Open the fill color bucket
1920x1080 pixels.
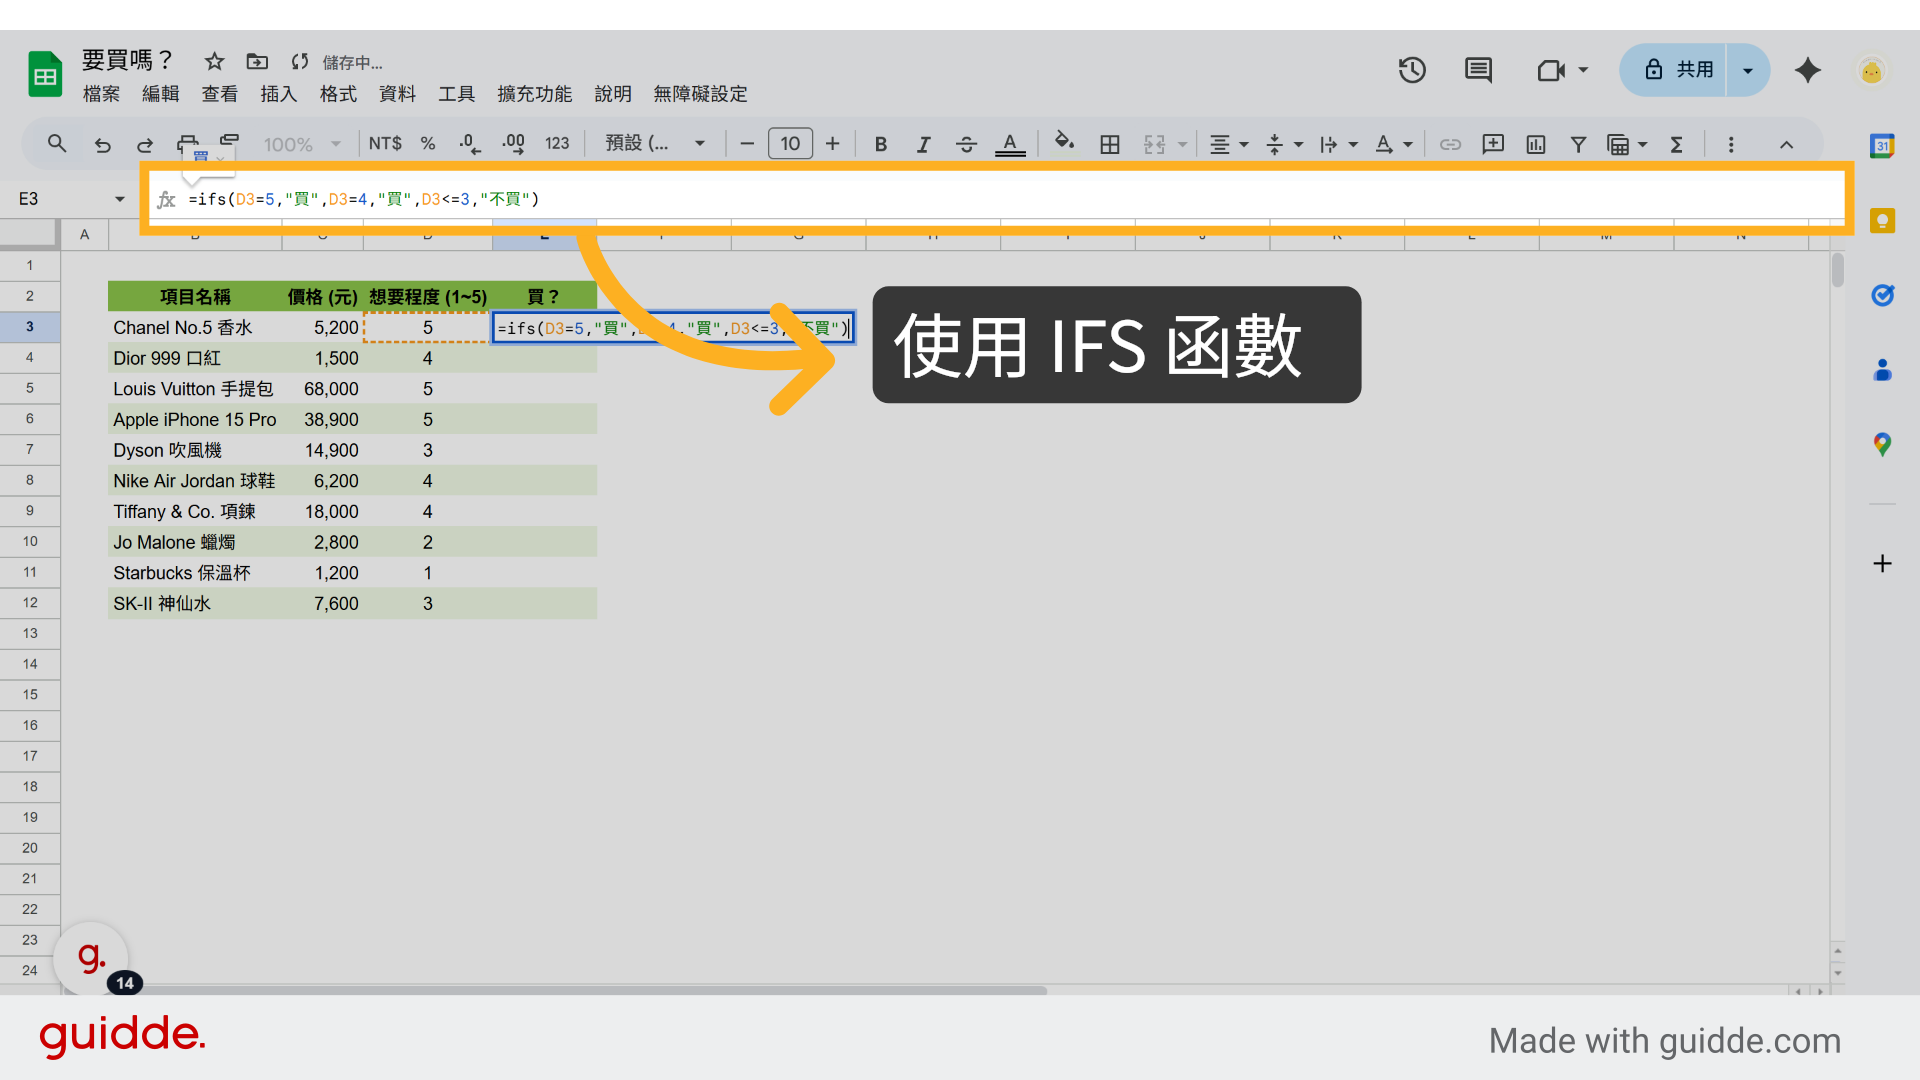pos(1064,142)
